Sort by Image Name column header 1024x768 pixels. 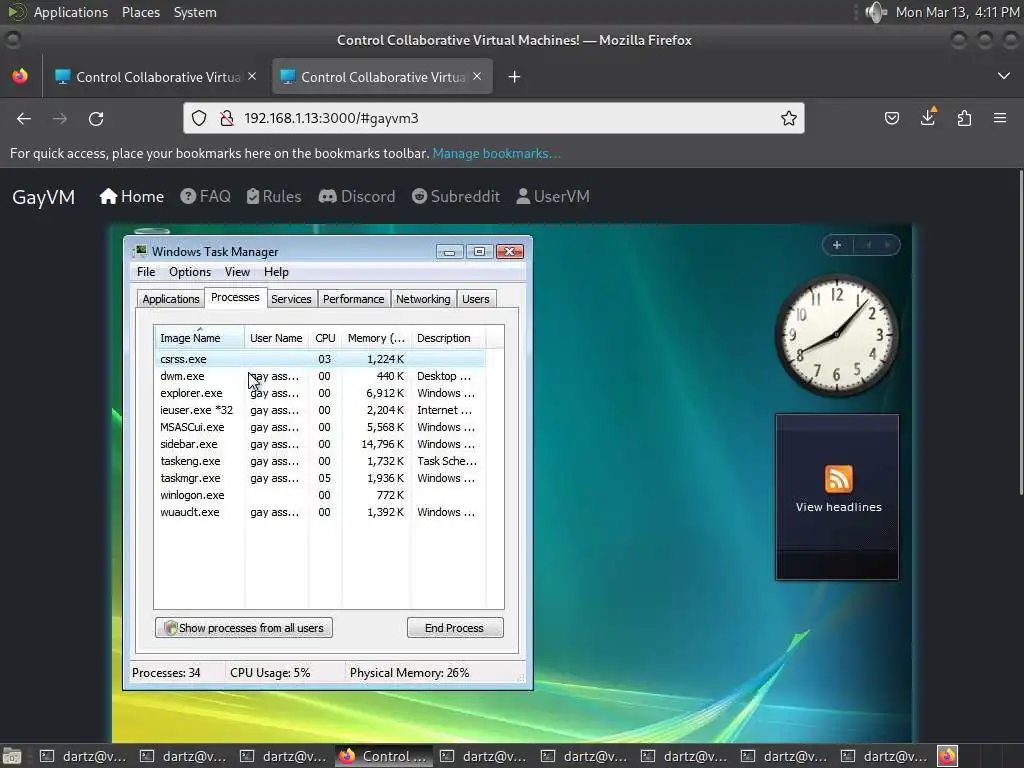(x=199, y=338)
